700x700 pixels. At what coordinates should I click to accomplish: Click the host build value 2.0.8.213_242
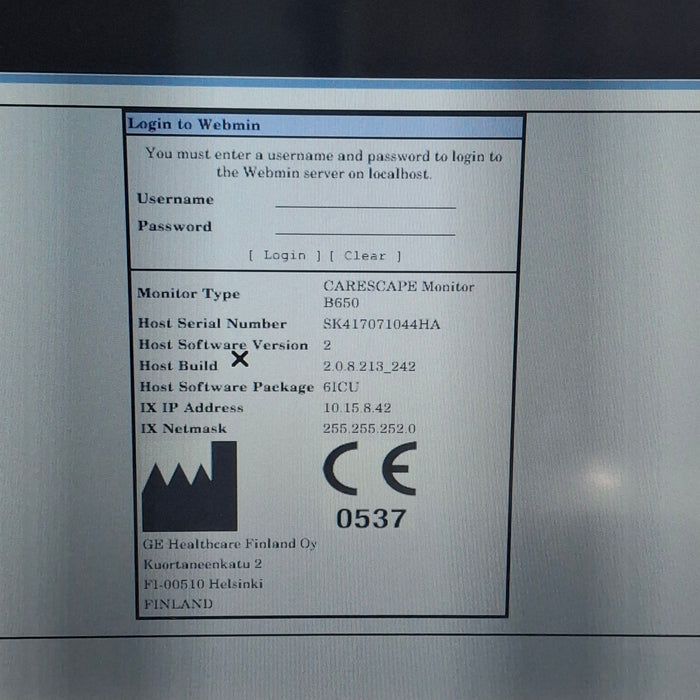click(x=369, y=366)
